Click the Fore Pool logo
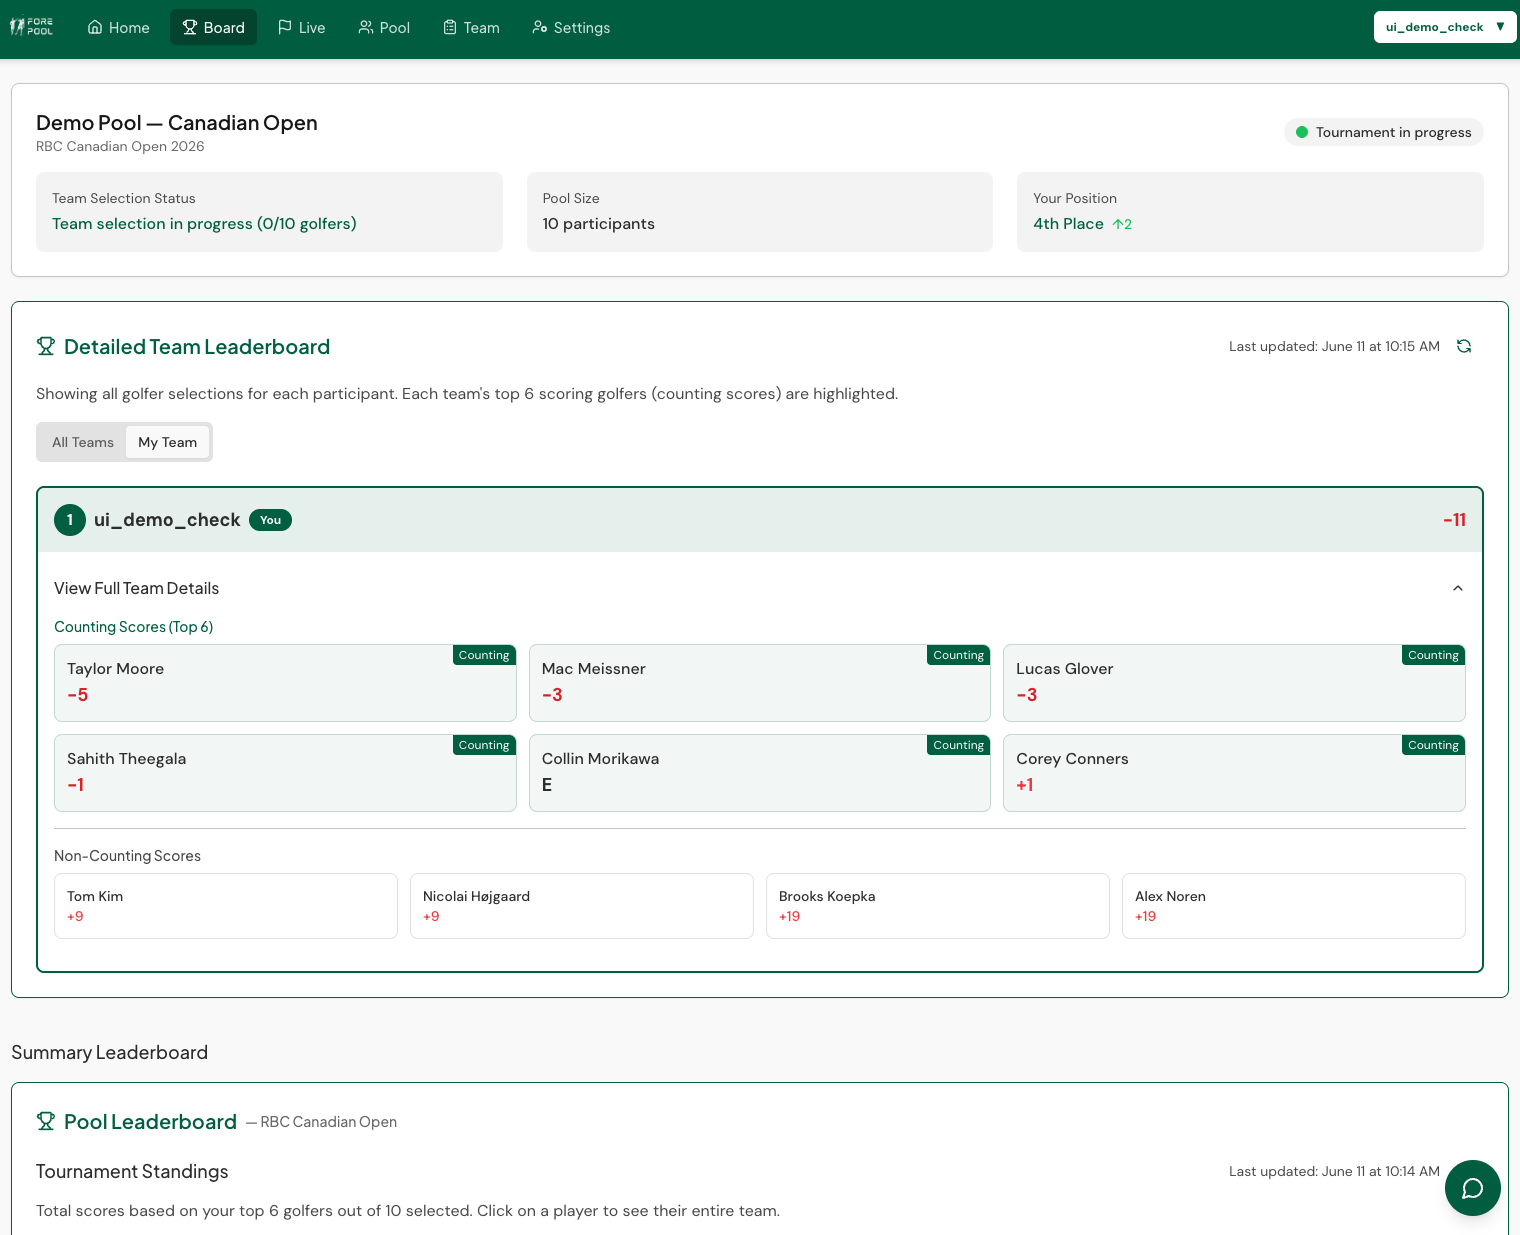The width and height of the screenshot is (1520, 1235). [x=32, y=27]
